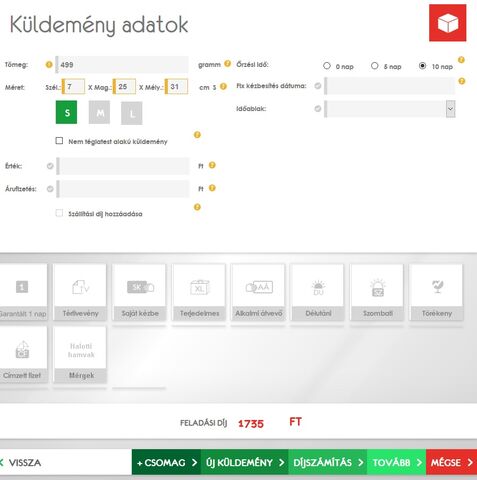Click the FELADÁSI DÍJ label
The image size is (477, 480).
click(x=203, y=423)
